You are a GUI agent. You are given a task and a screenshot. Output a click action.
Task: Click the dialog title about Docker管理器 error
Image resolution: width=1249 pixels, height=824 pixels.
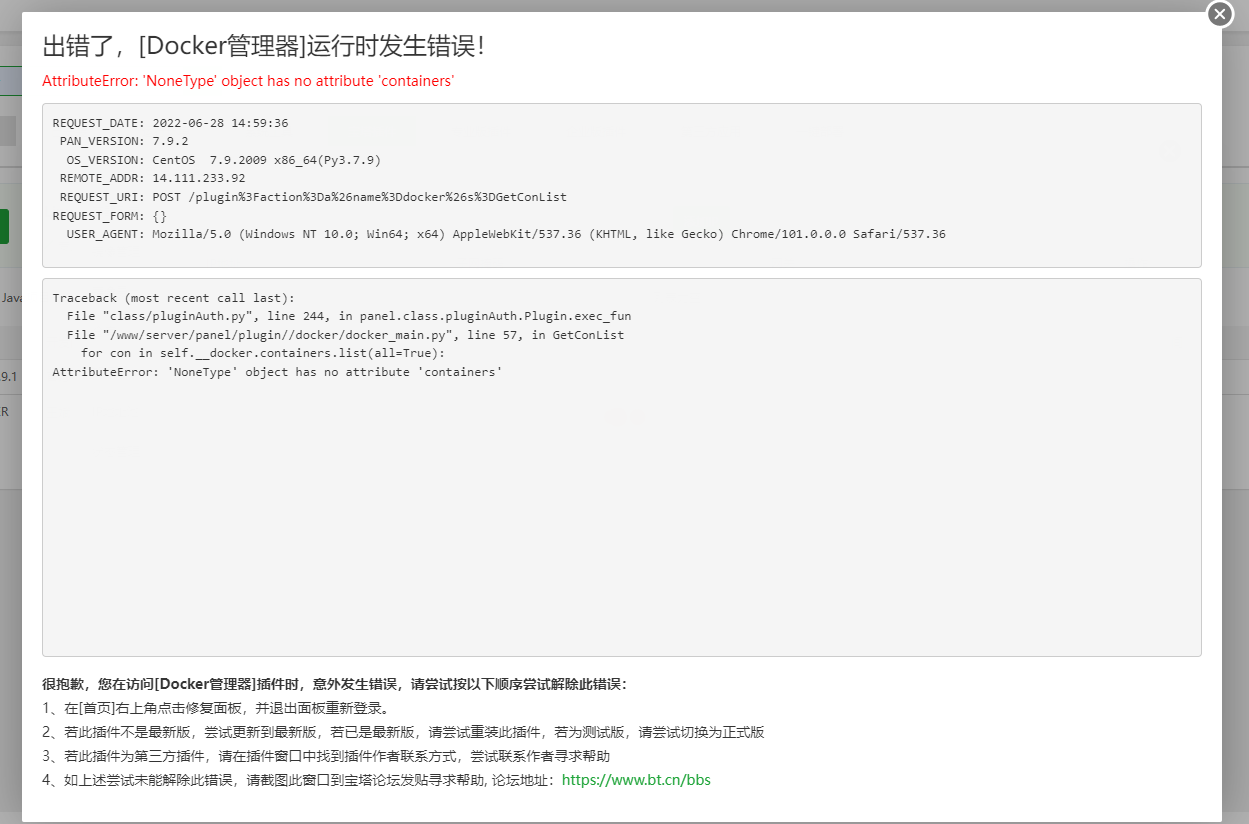[x=264, y=46]
